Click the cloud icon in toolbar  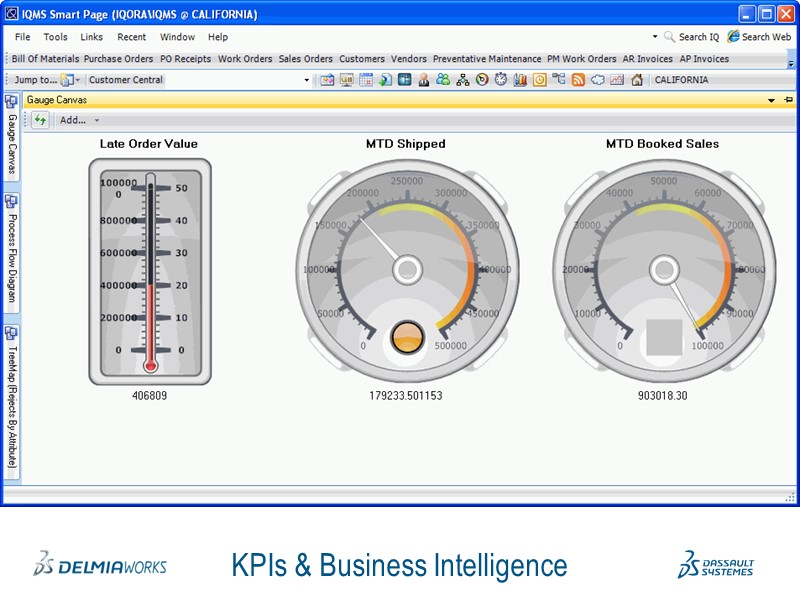pyautogui.click(x=597, y=80)
